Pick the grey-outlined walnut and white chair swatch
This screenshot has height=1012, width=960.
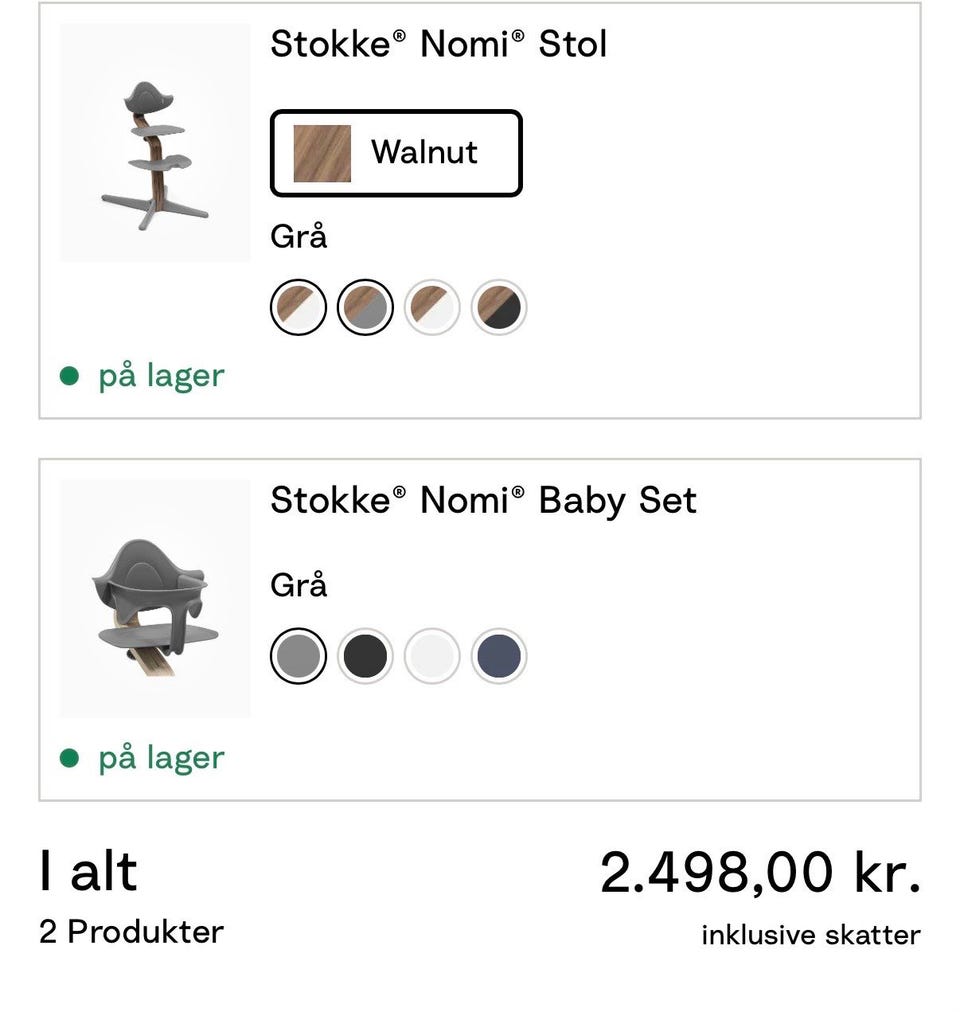tap(432, 307)
